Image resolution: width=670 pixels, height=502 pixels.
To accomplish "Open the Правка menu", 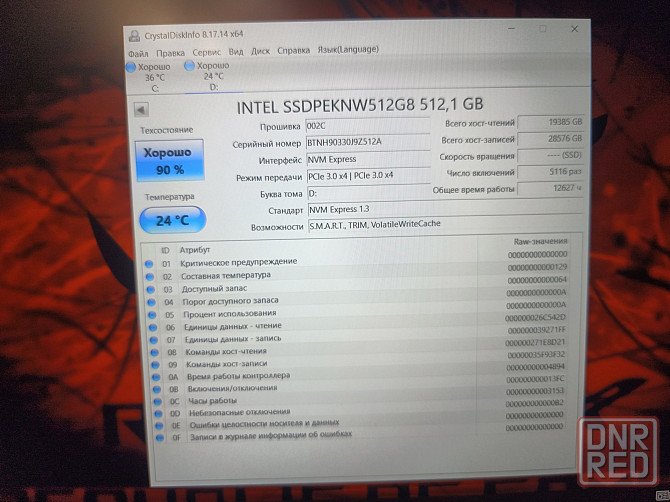I will (x=170, y=53).
